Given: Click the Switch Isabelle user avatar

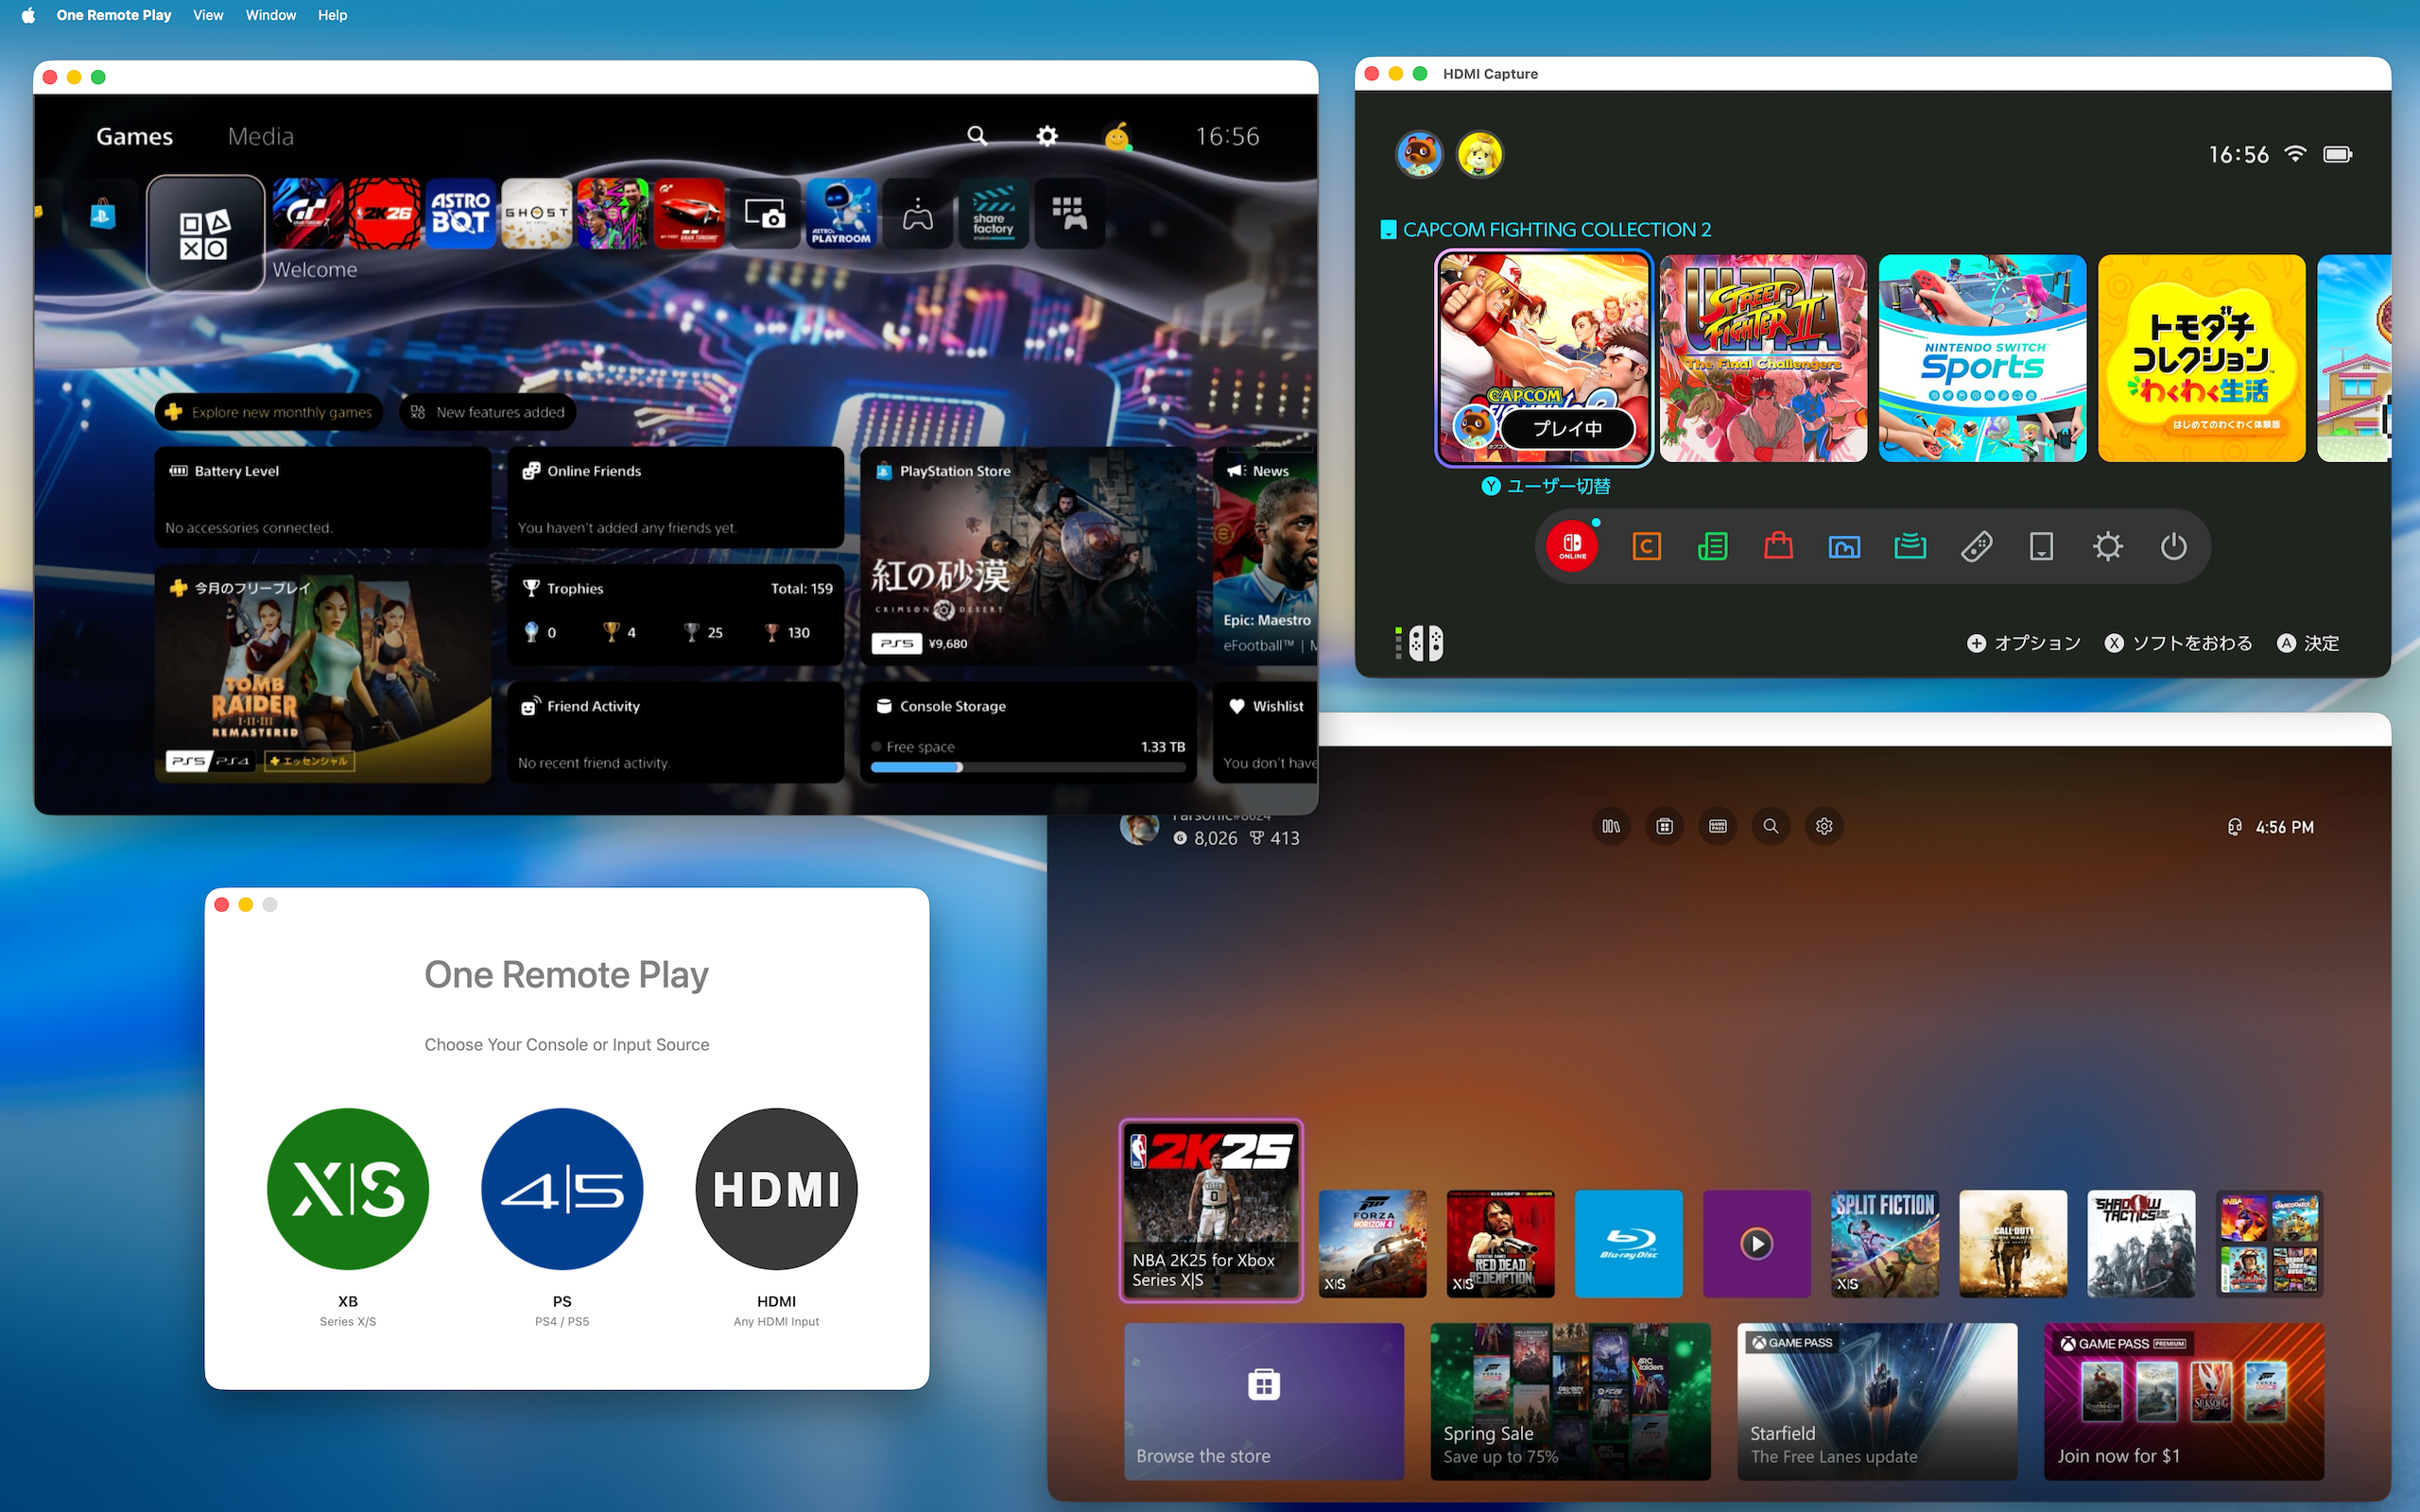Looking at the screenshot, I should [1479, 154].
